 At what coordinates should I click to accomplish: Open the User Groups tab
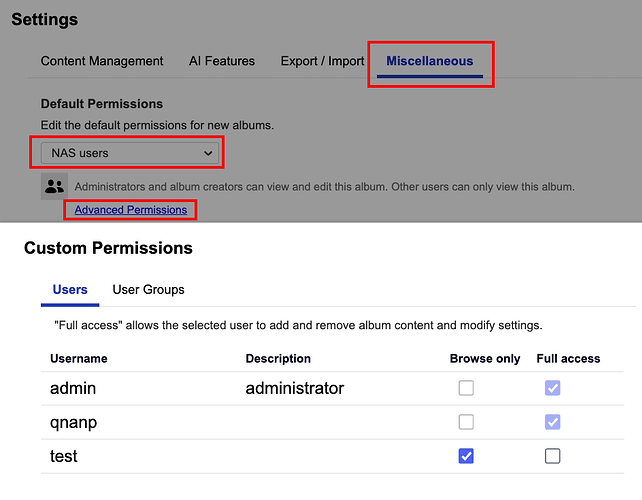(148, 290)
